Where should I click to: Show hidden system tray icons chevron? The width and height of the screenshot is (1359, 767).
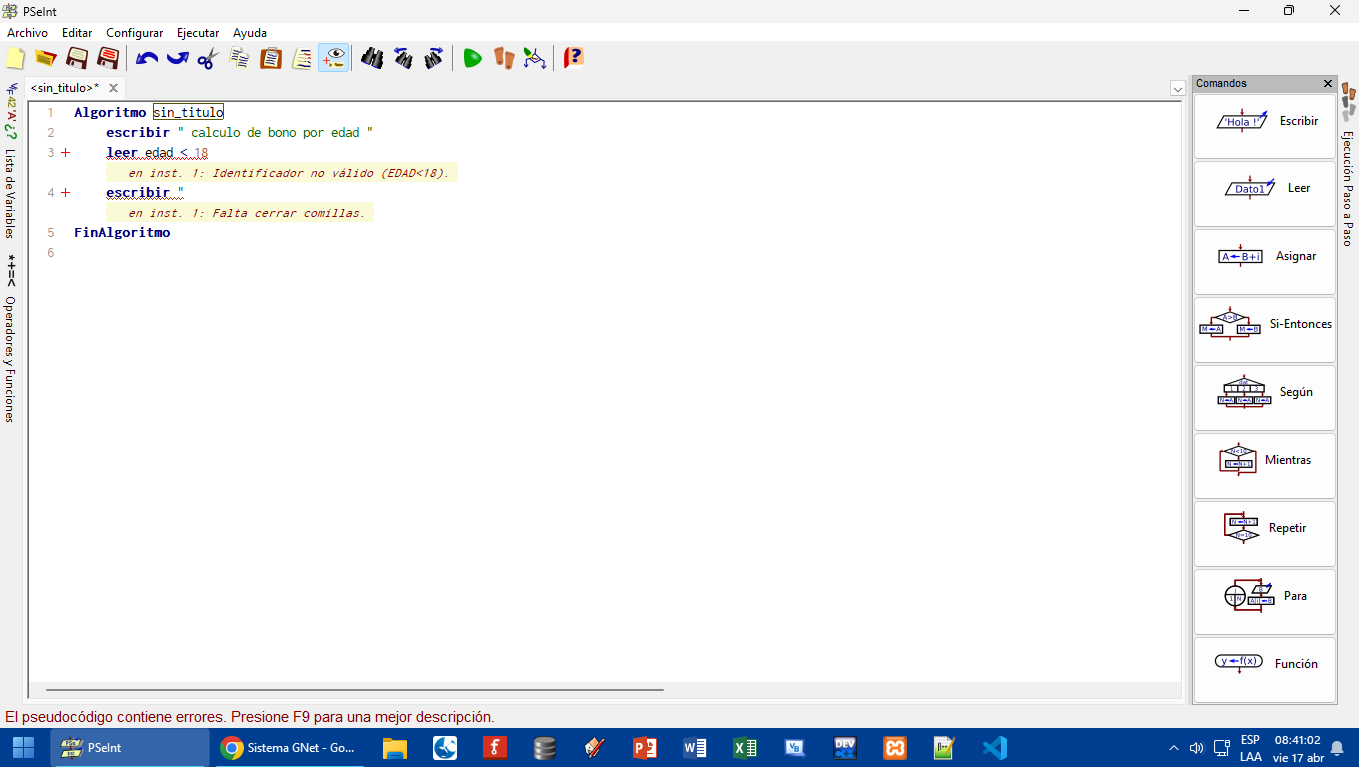pyautogui.click(x=1173, y=748)
